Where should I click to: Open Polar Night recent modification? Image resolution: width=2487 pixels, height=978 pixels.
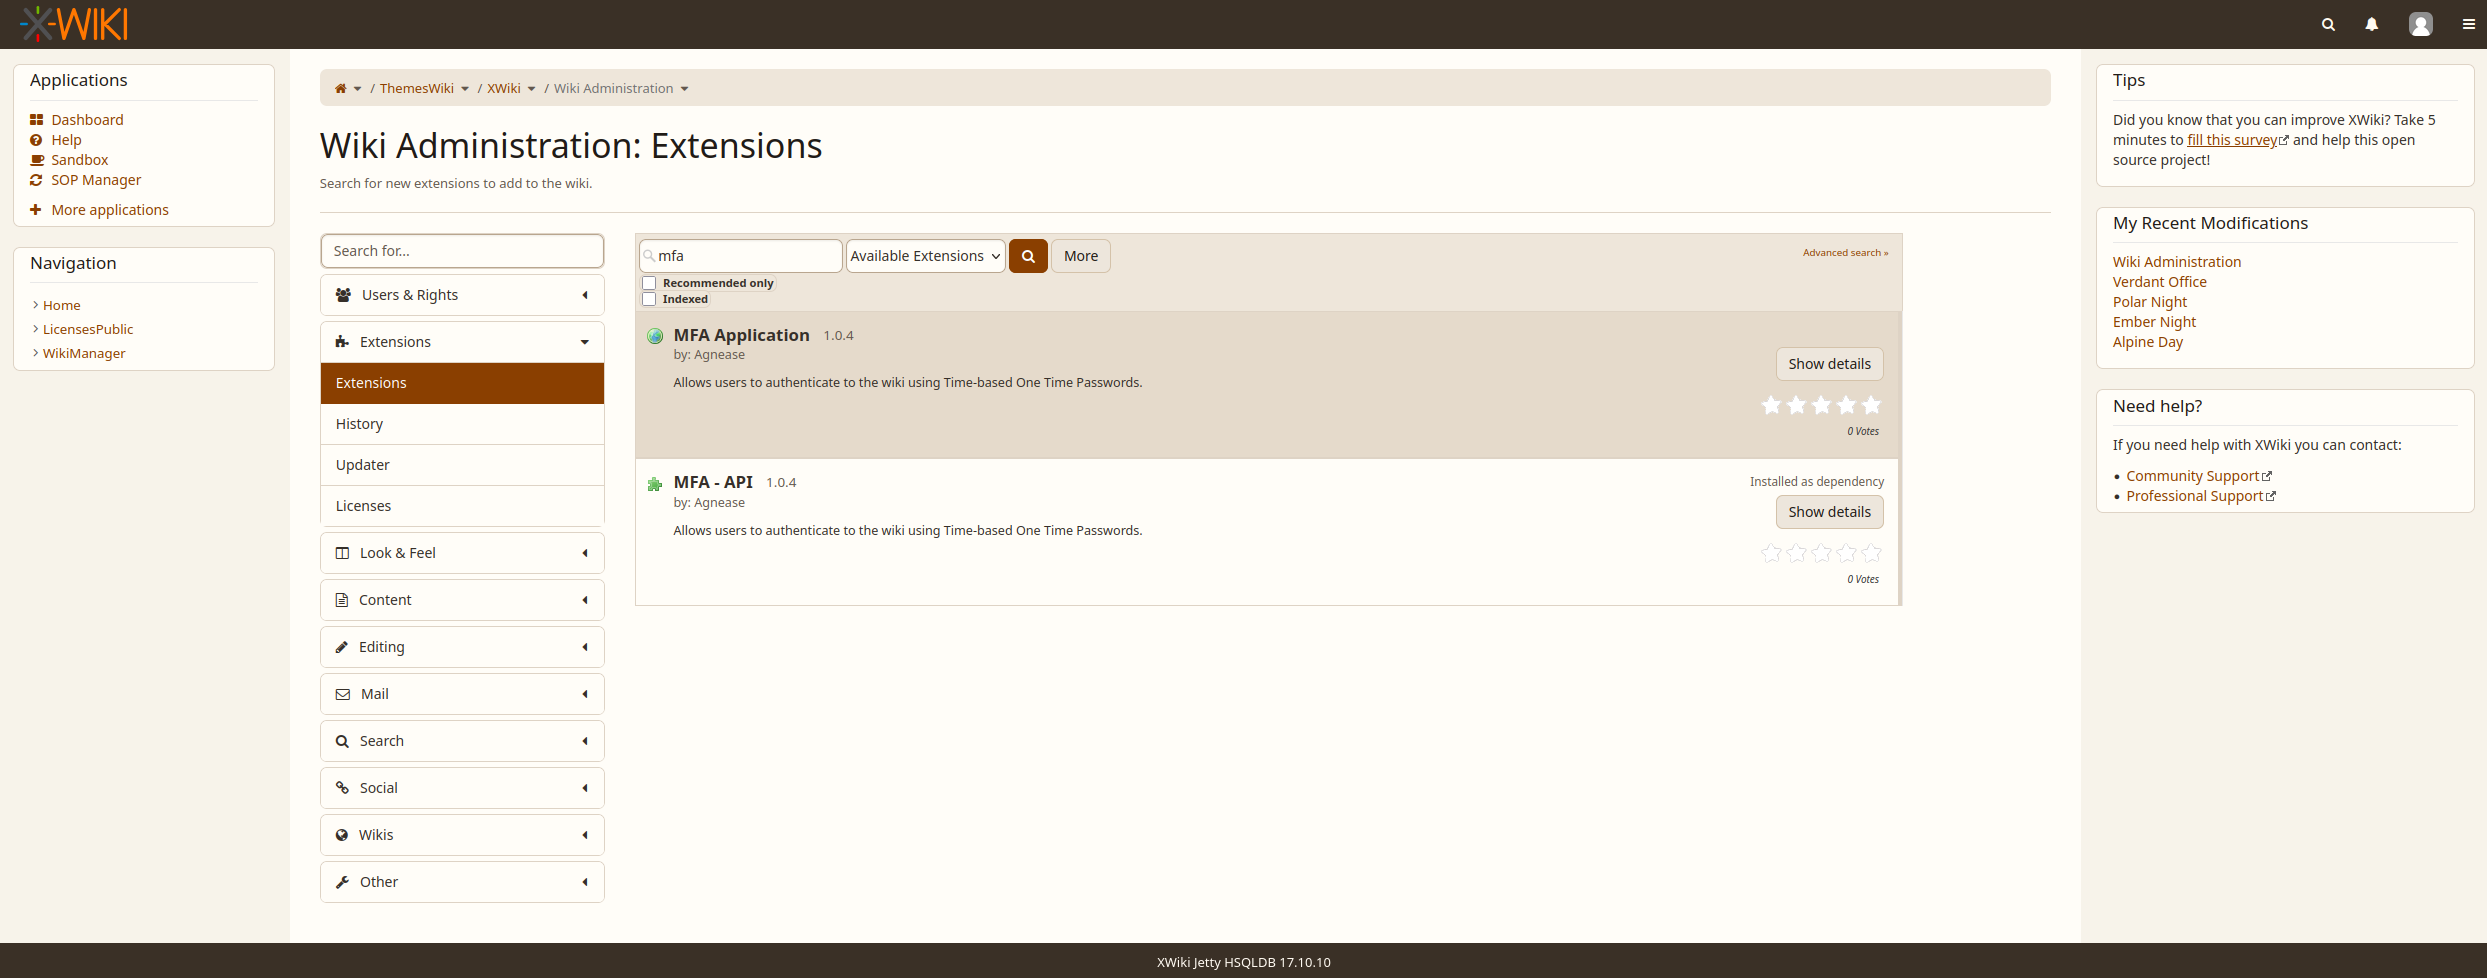click(x=2150, y=302)
